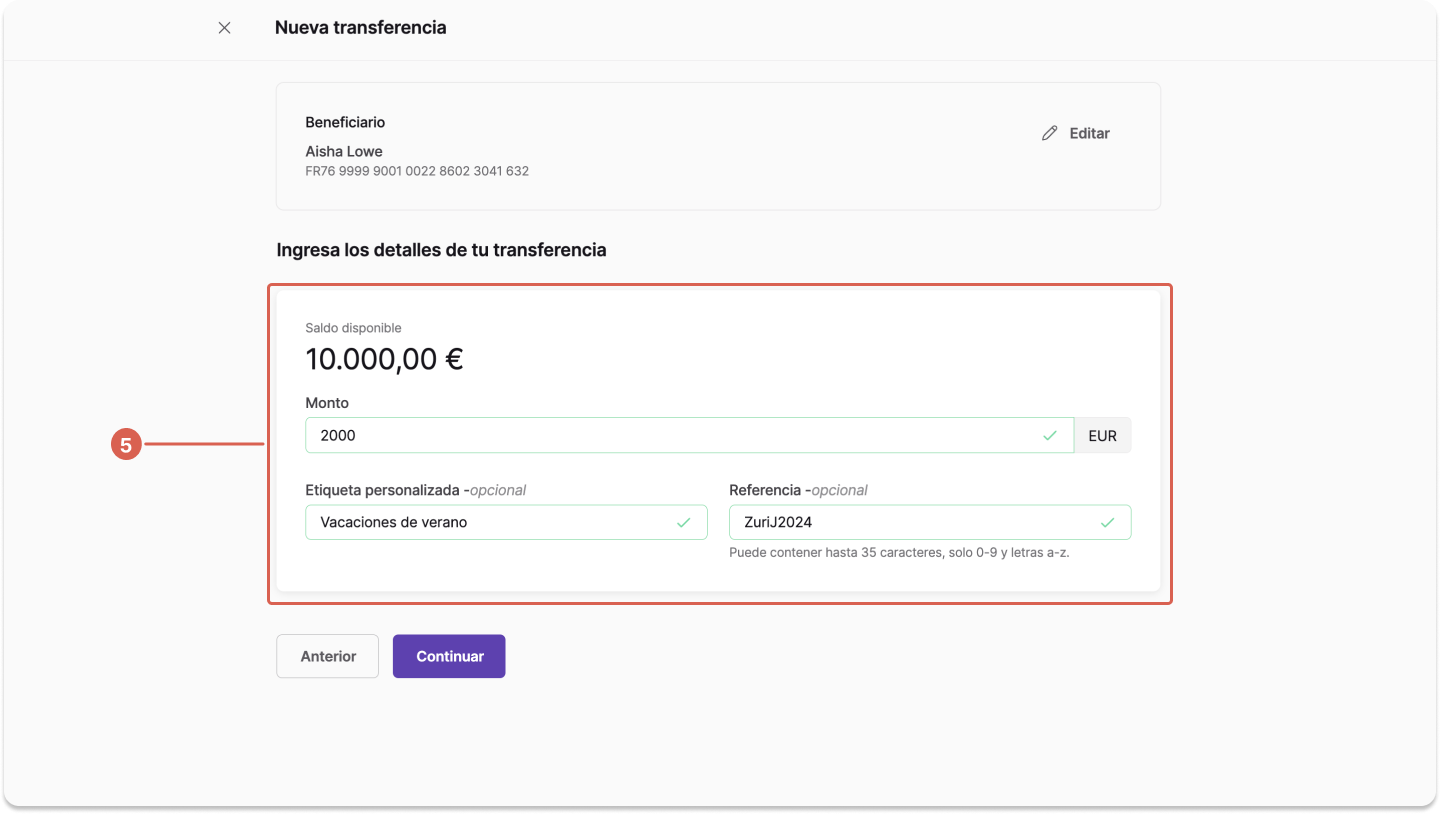Click the Ingresa los detalles de tu transferencia heading
The image size is (1440, 814).
[441, 250]
